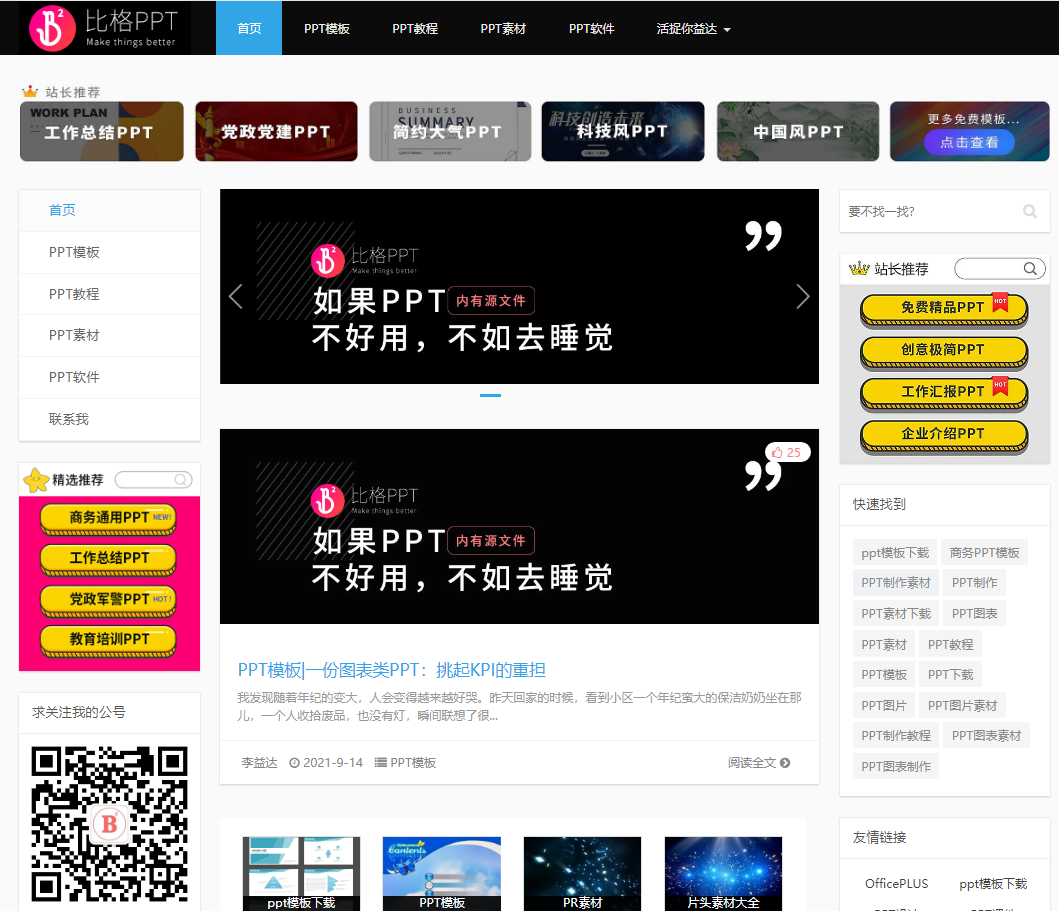The width and height of the screenshot is (1059, 911).
Task: Expand 阅读全文 via its arrow icon
Action: (786, 761)
